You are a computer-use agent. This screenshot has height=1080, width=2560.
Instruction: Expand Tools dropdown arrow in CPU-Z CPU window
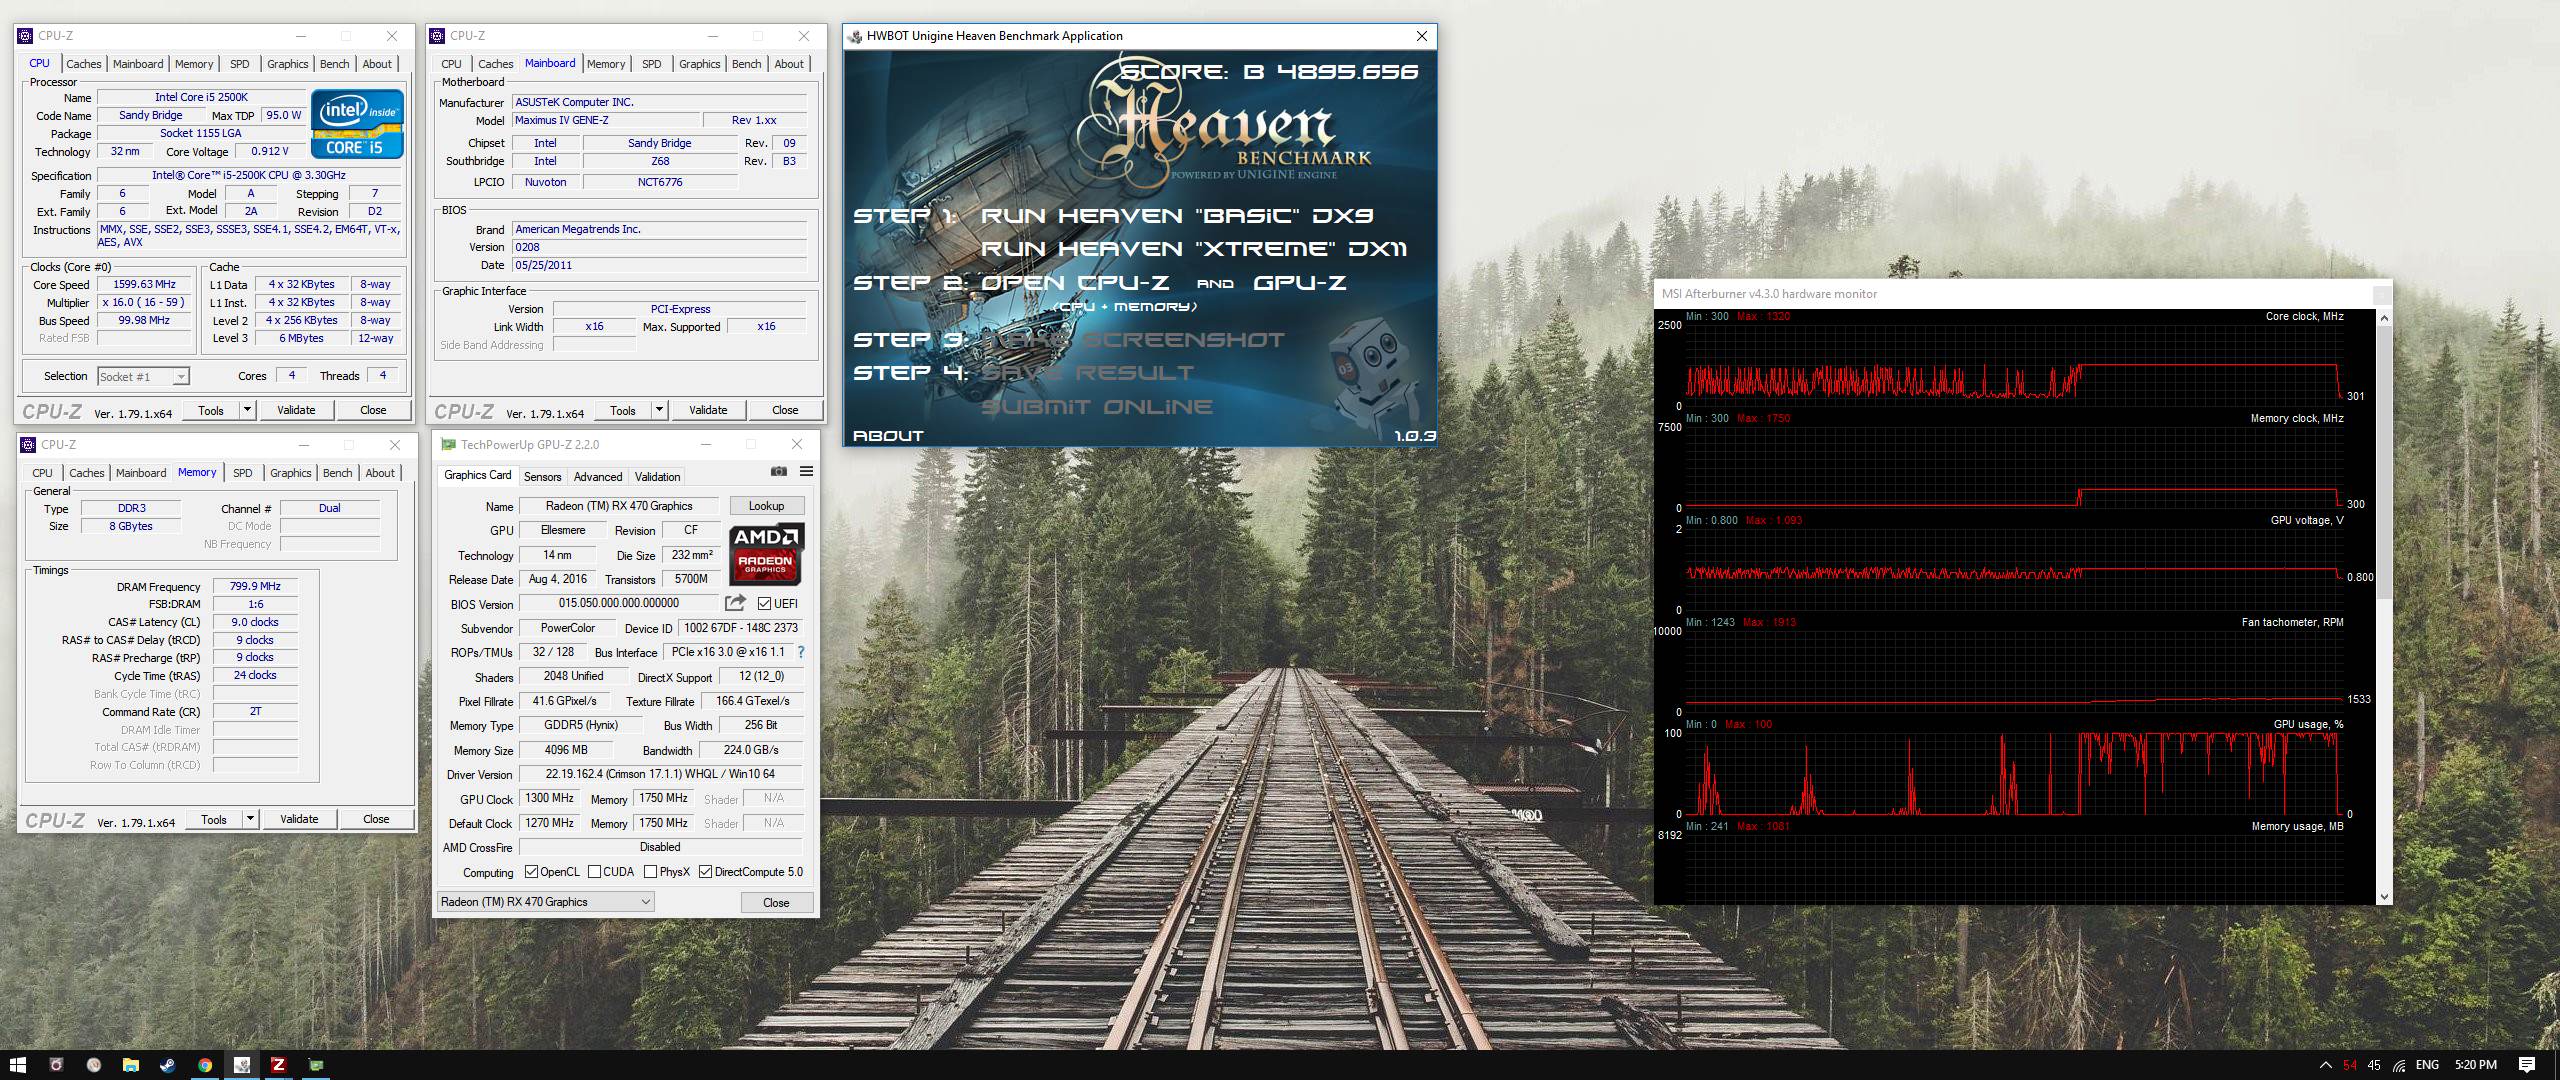(248, 410)
